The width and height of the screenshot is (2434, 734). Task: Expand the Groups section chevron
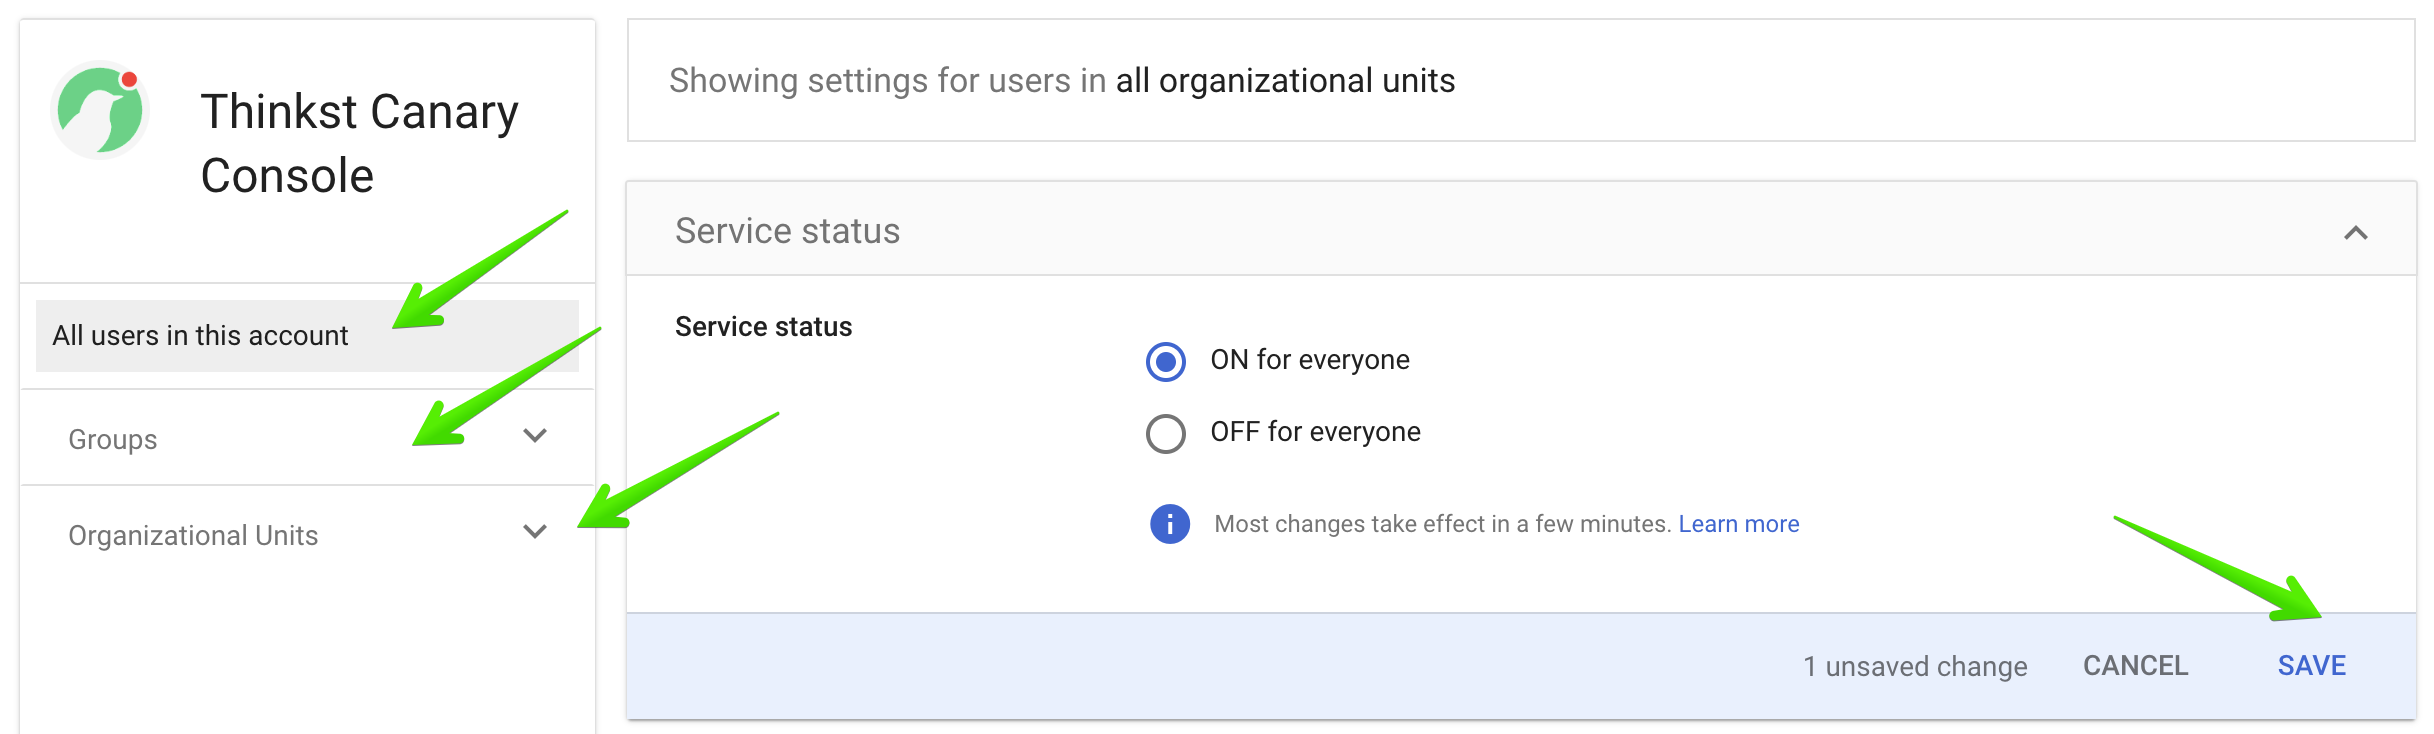pos(535,436)
